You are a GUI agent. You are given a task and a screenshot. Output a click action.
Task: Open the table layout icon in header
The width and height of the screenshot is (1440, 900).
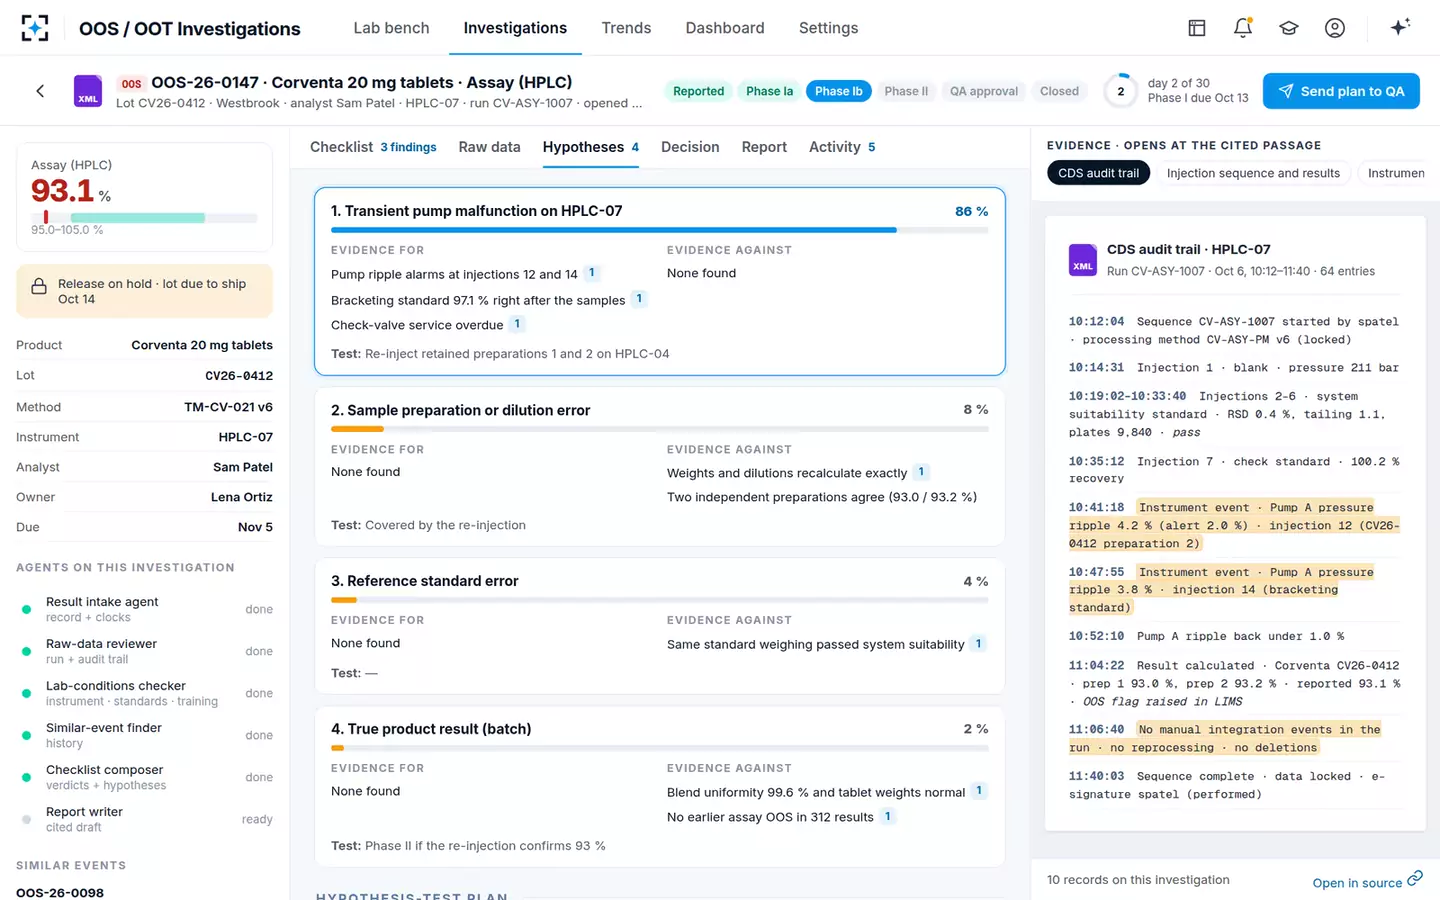(x=1197, y=28)
